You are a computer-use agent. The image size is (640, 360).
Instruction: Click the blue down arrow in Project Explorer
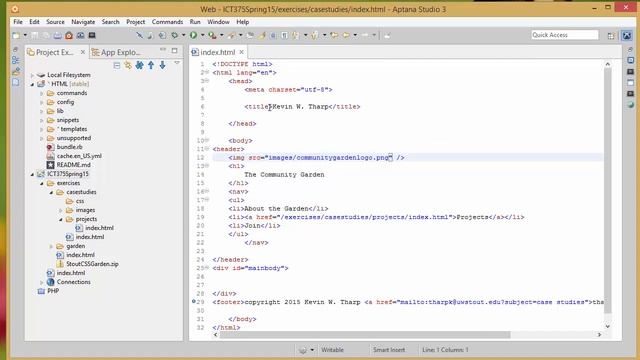[162, 65]
